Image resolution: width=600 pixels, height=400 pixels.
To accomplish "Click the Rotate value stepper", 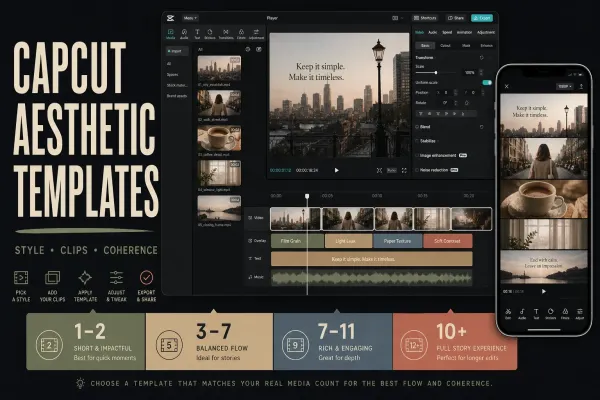I will [x=456, y=103].
